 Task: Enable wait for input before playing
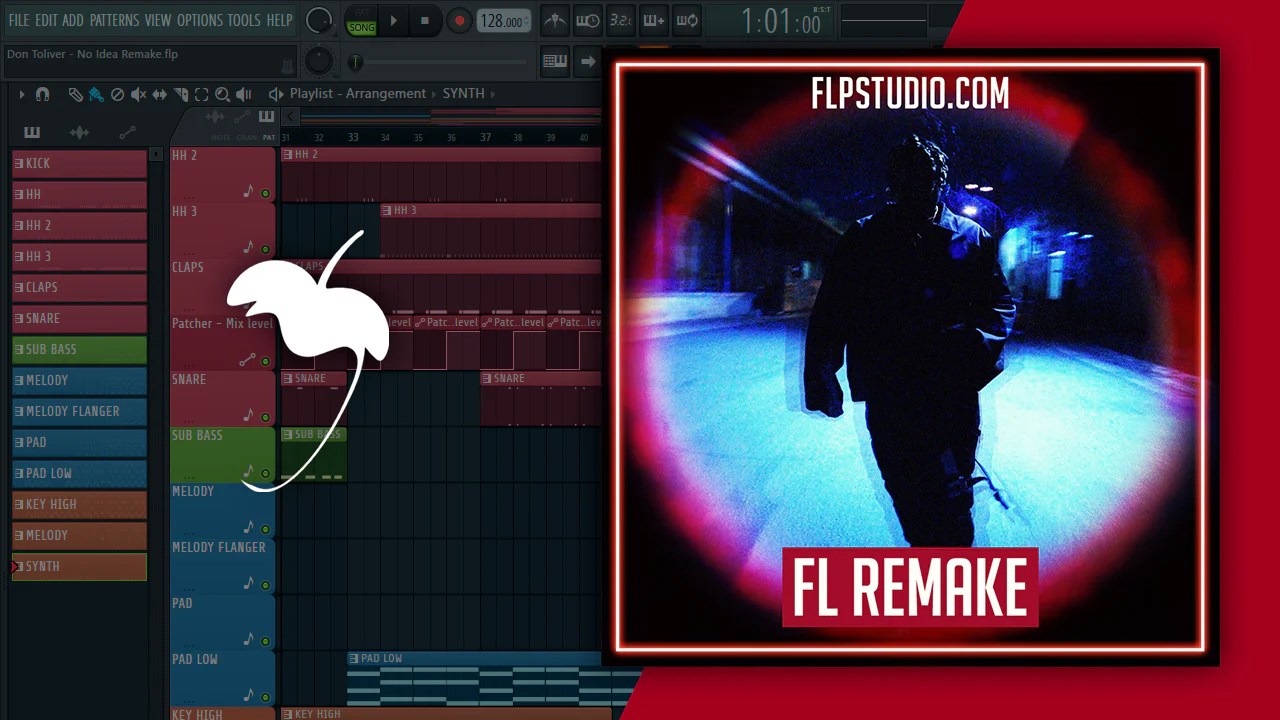[588, 20]
